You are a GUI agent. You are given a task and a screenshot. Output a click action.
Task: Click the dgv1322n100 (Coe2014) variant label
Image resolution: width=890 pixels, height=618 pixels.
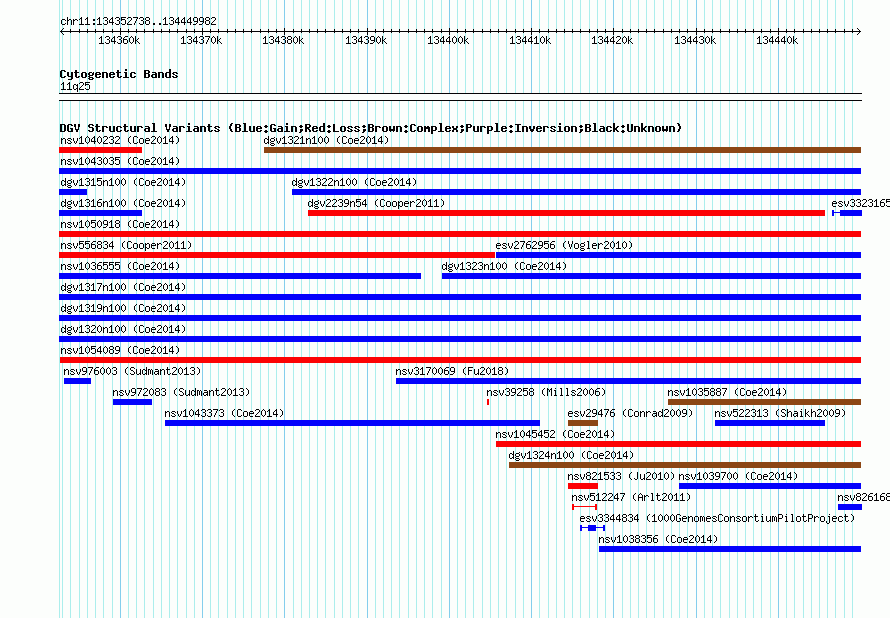tap(354, 182)
